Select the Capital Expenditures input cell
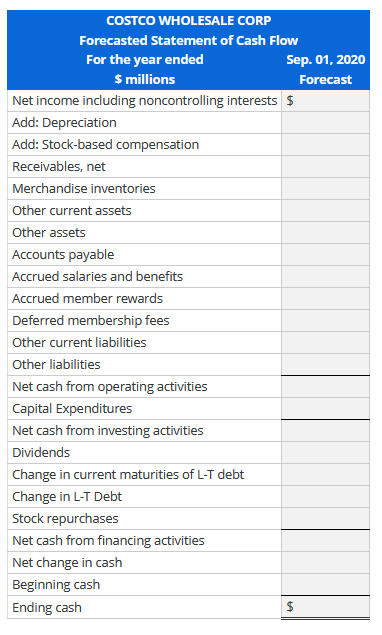The width and height of the screenshot is (382, 635). (x=325, y=409)
